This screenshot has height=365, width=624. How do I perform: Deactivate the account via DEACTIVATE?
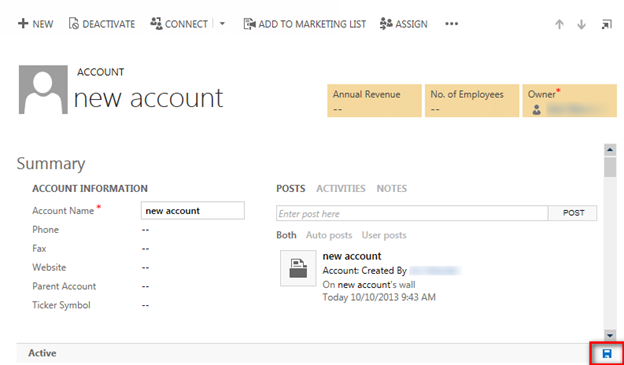click(x=102, y=24)
